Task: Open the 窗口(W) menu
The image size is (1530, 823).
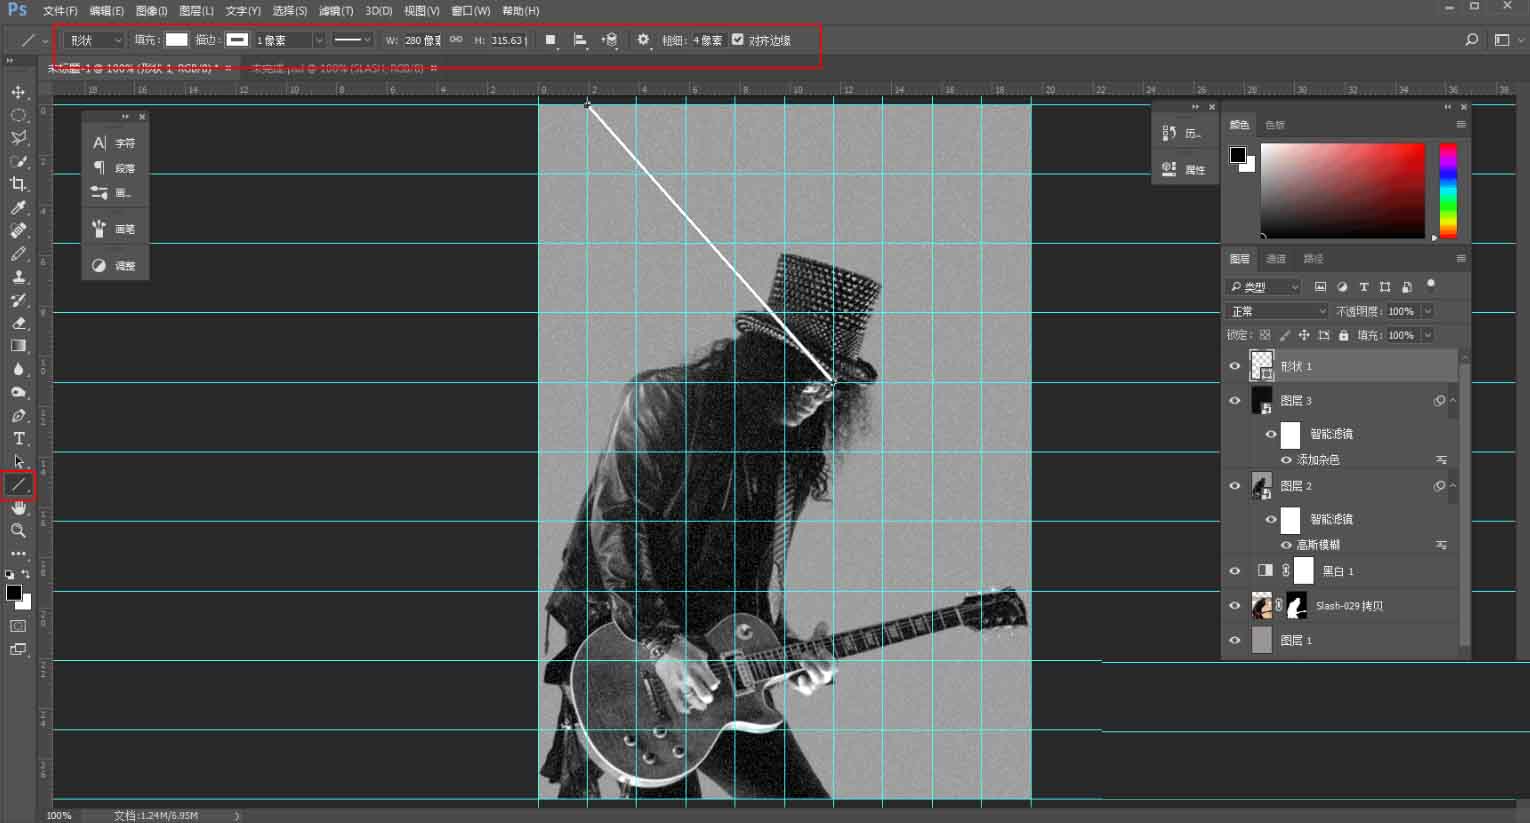Action: point(471,11)
